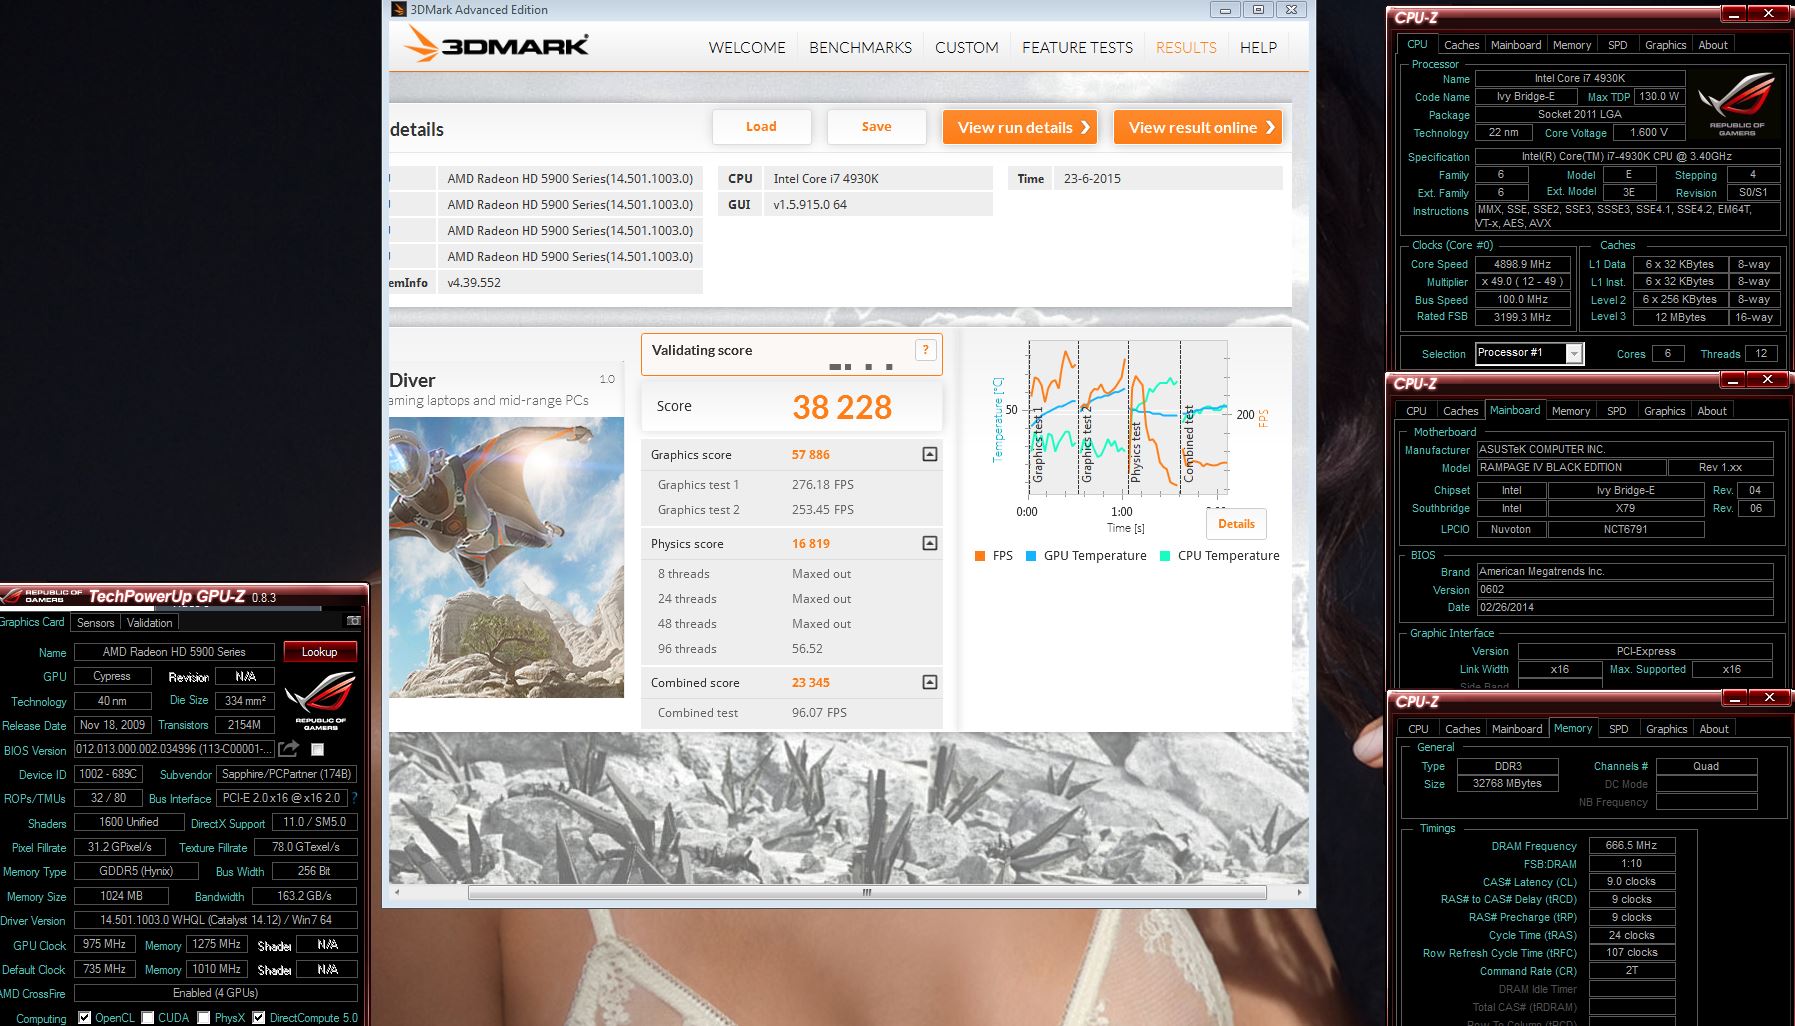
Task: Click the Sky Diver wingsuit thumbnail image
Action: click(506, 557)
